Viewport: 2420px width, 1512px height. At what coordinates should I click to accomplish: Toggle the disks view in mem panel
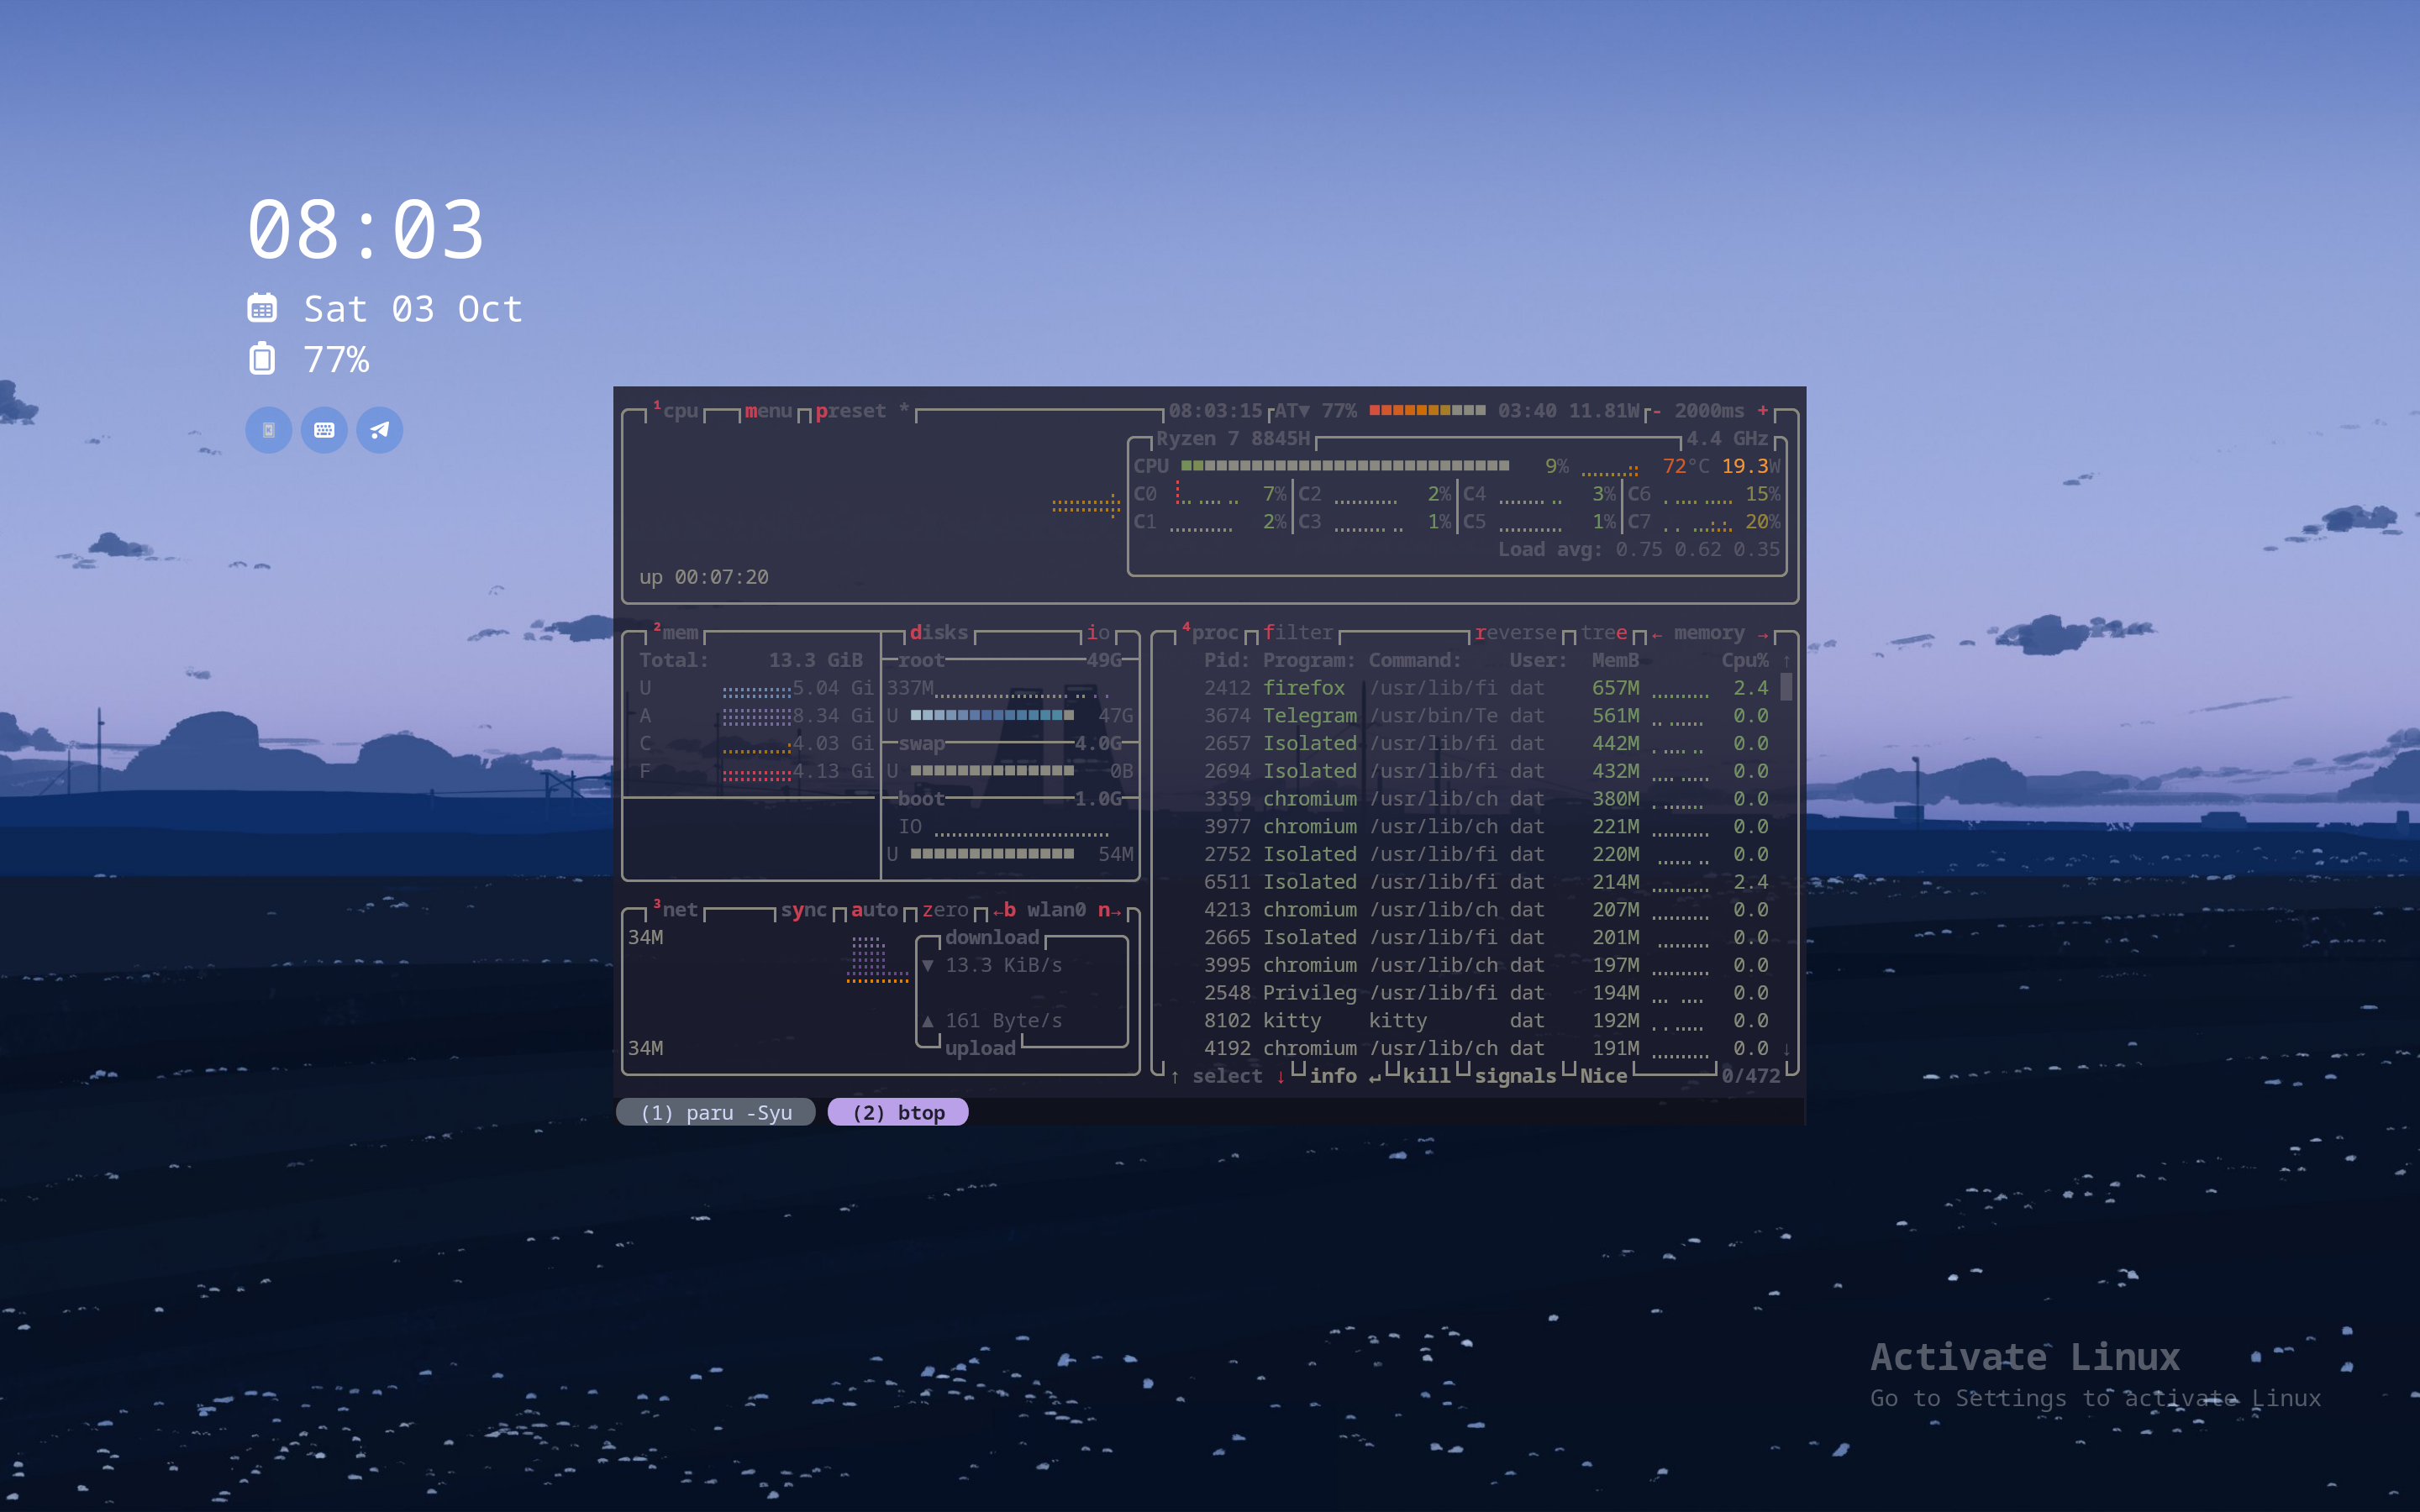click(x=939, y=633)
